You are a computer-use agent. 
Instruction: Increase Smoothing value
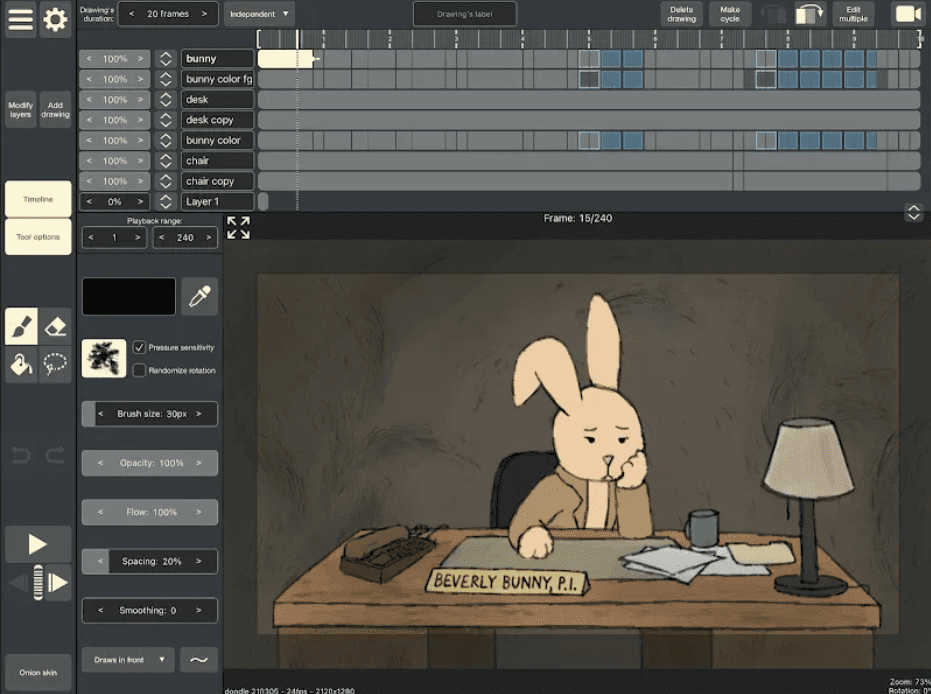199,610
